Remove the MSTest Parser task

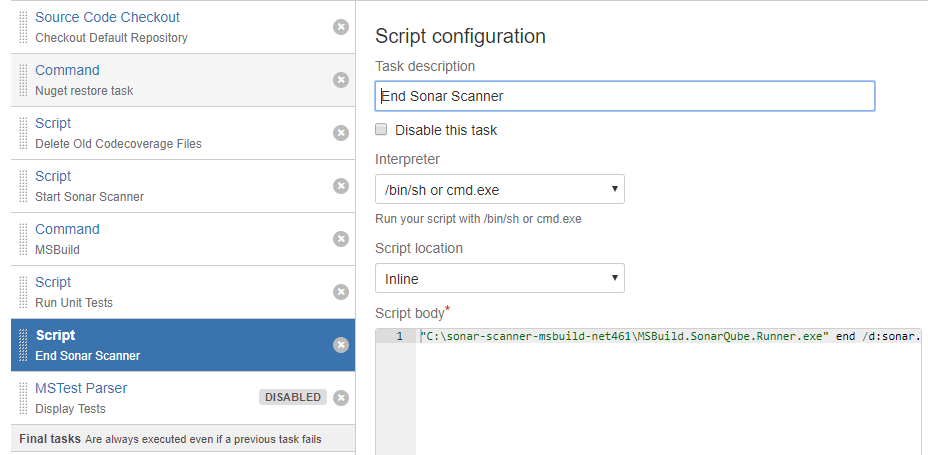pyautogui.click(x=340, y=398)
